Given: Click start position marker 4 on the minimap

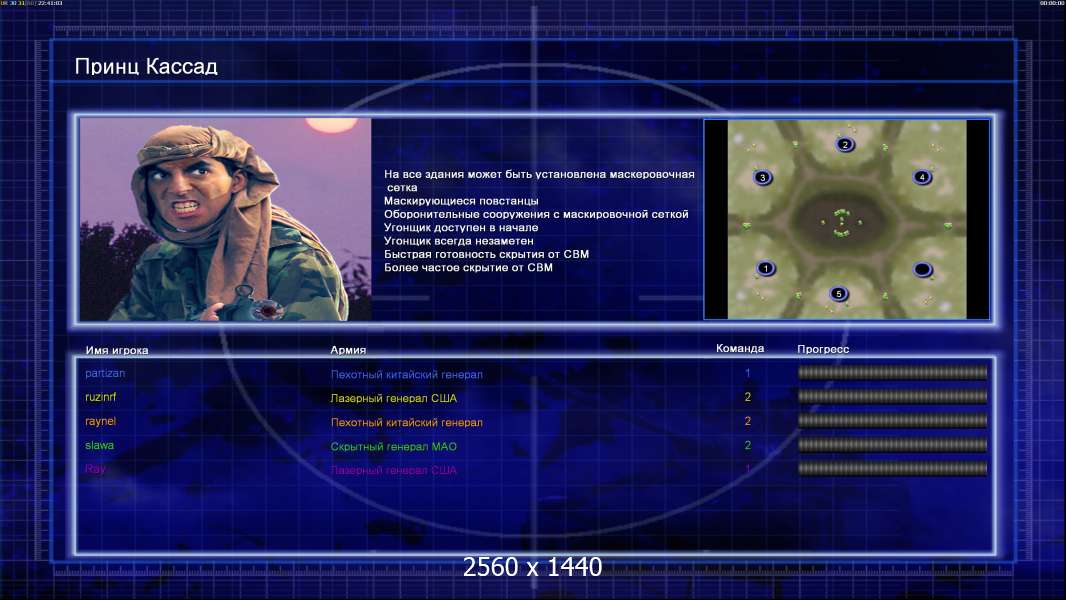Looking at the screenshot, I should (922, 177).
